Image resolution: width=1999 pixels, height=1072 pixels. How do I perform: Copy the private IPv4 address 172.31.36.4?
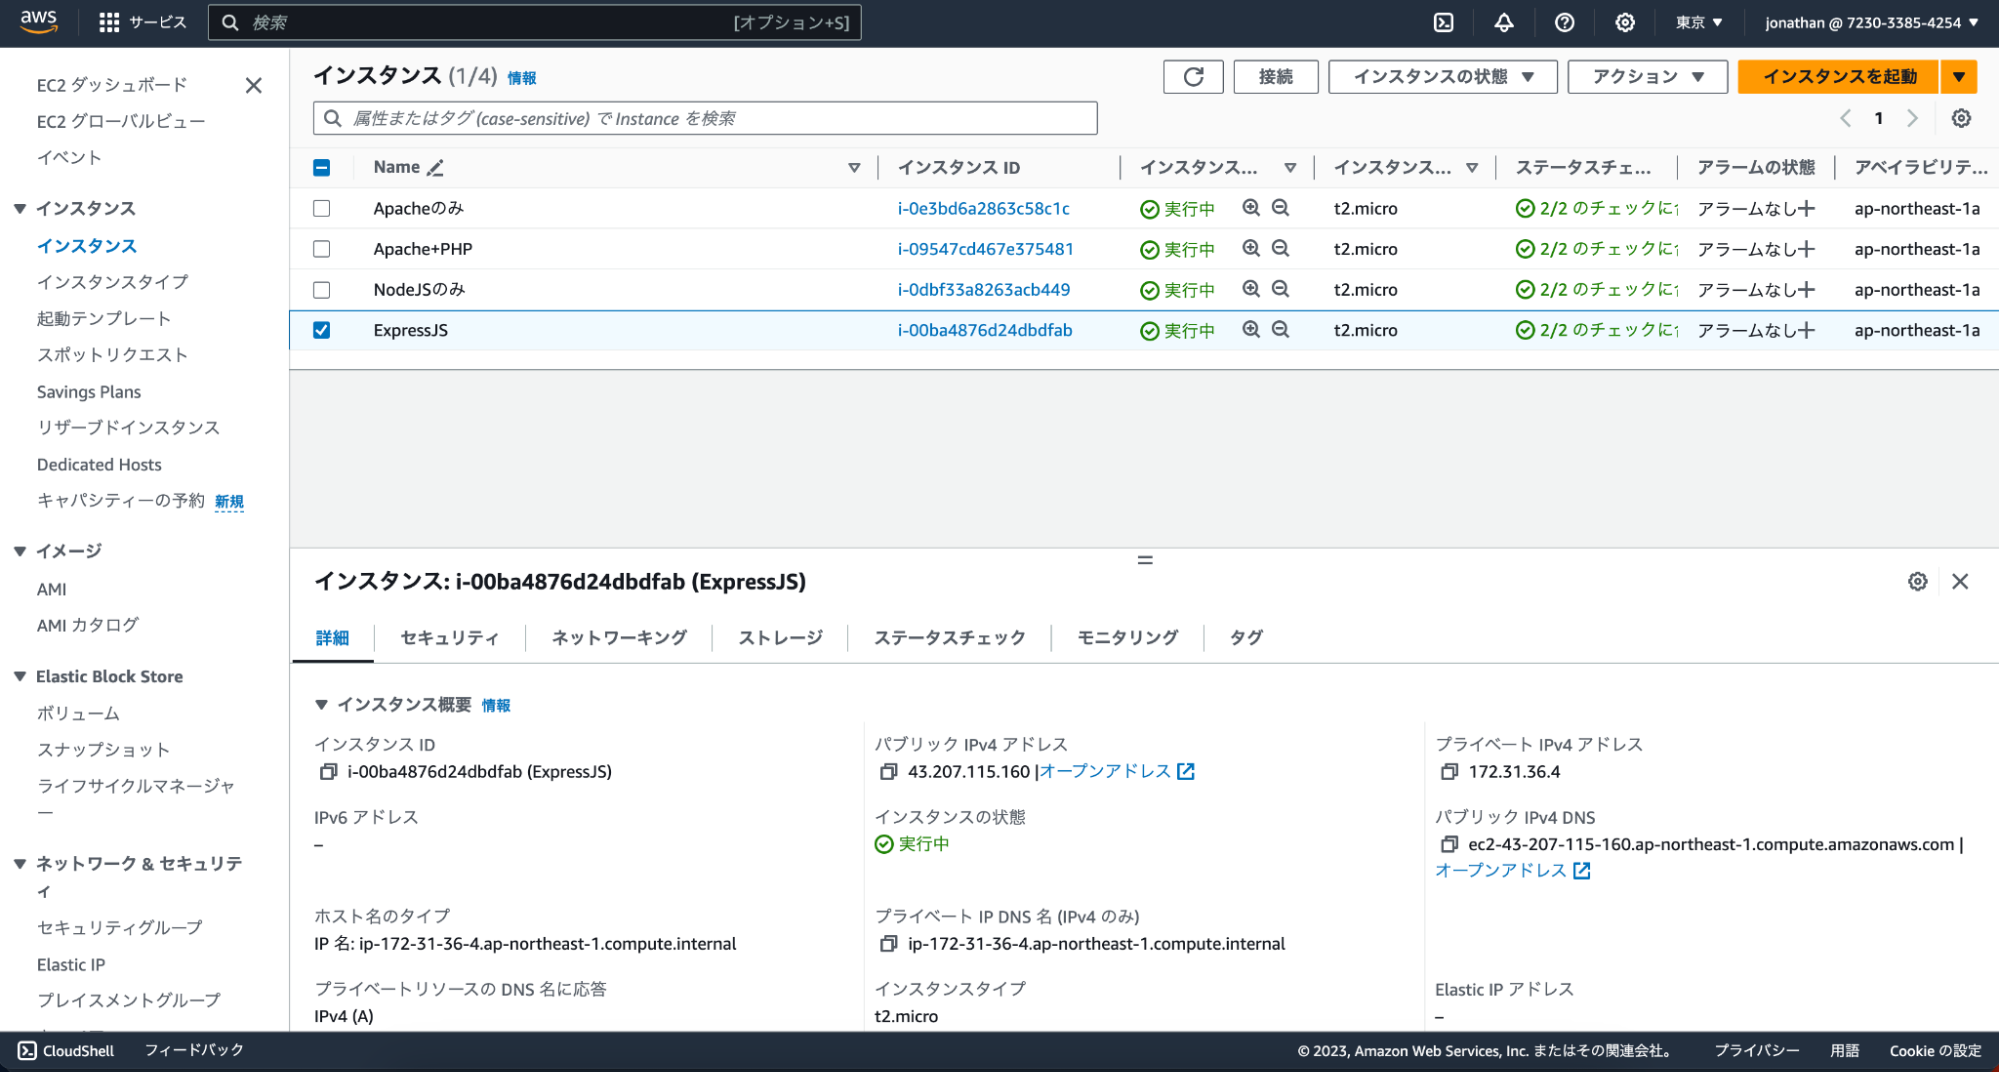[1449, 772]
